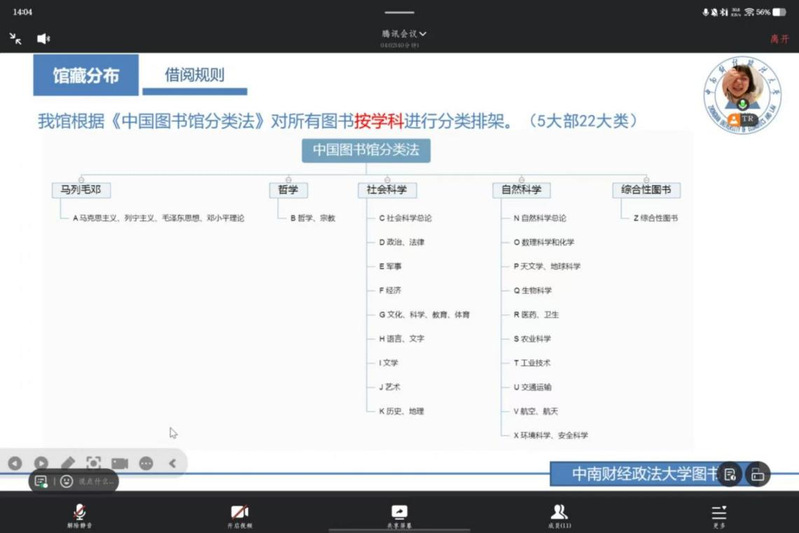
Task: Collapse the floating toolbar with the chevron
Action: pyautogui.click(x=172, y=463)
